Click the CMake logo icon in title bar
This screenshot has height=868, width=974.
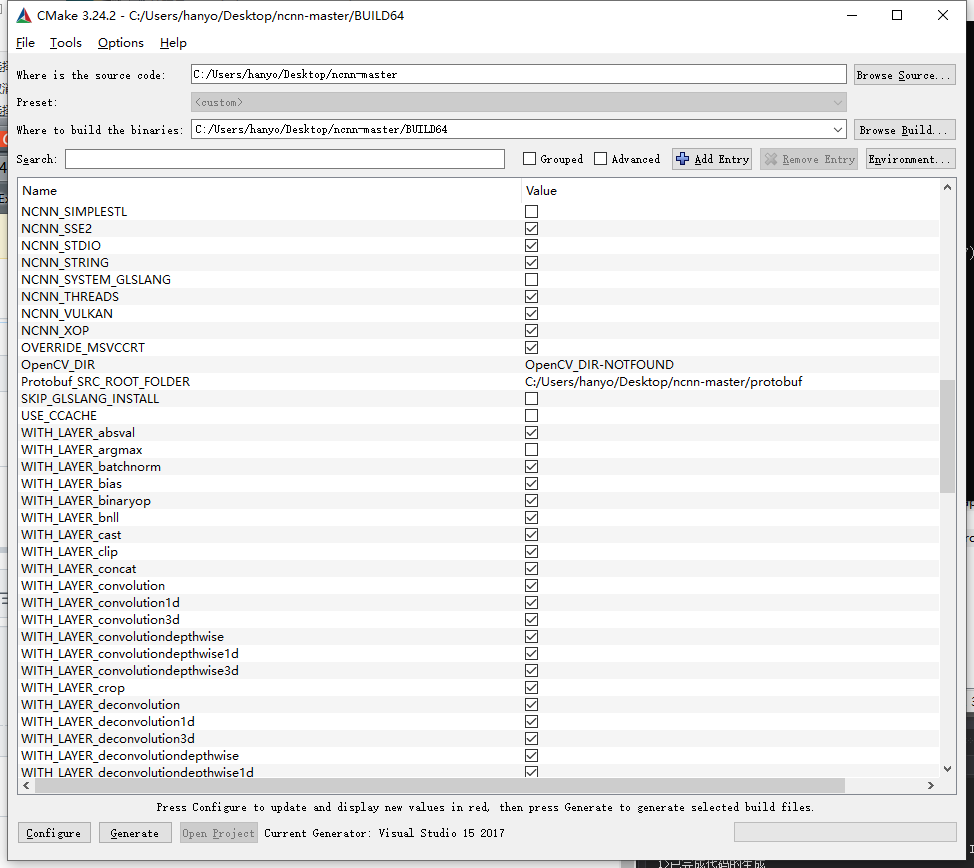click(24, 16)
